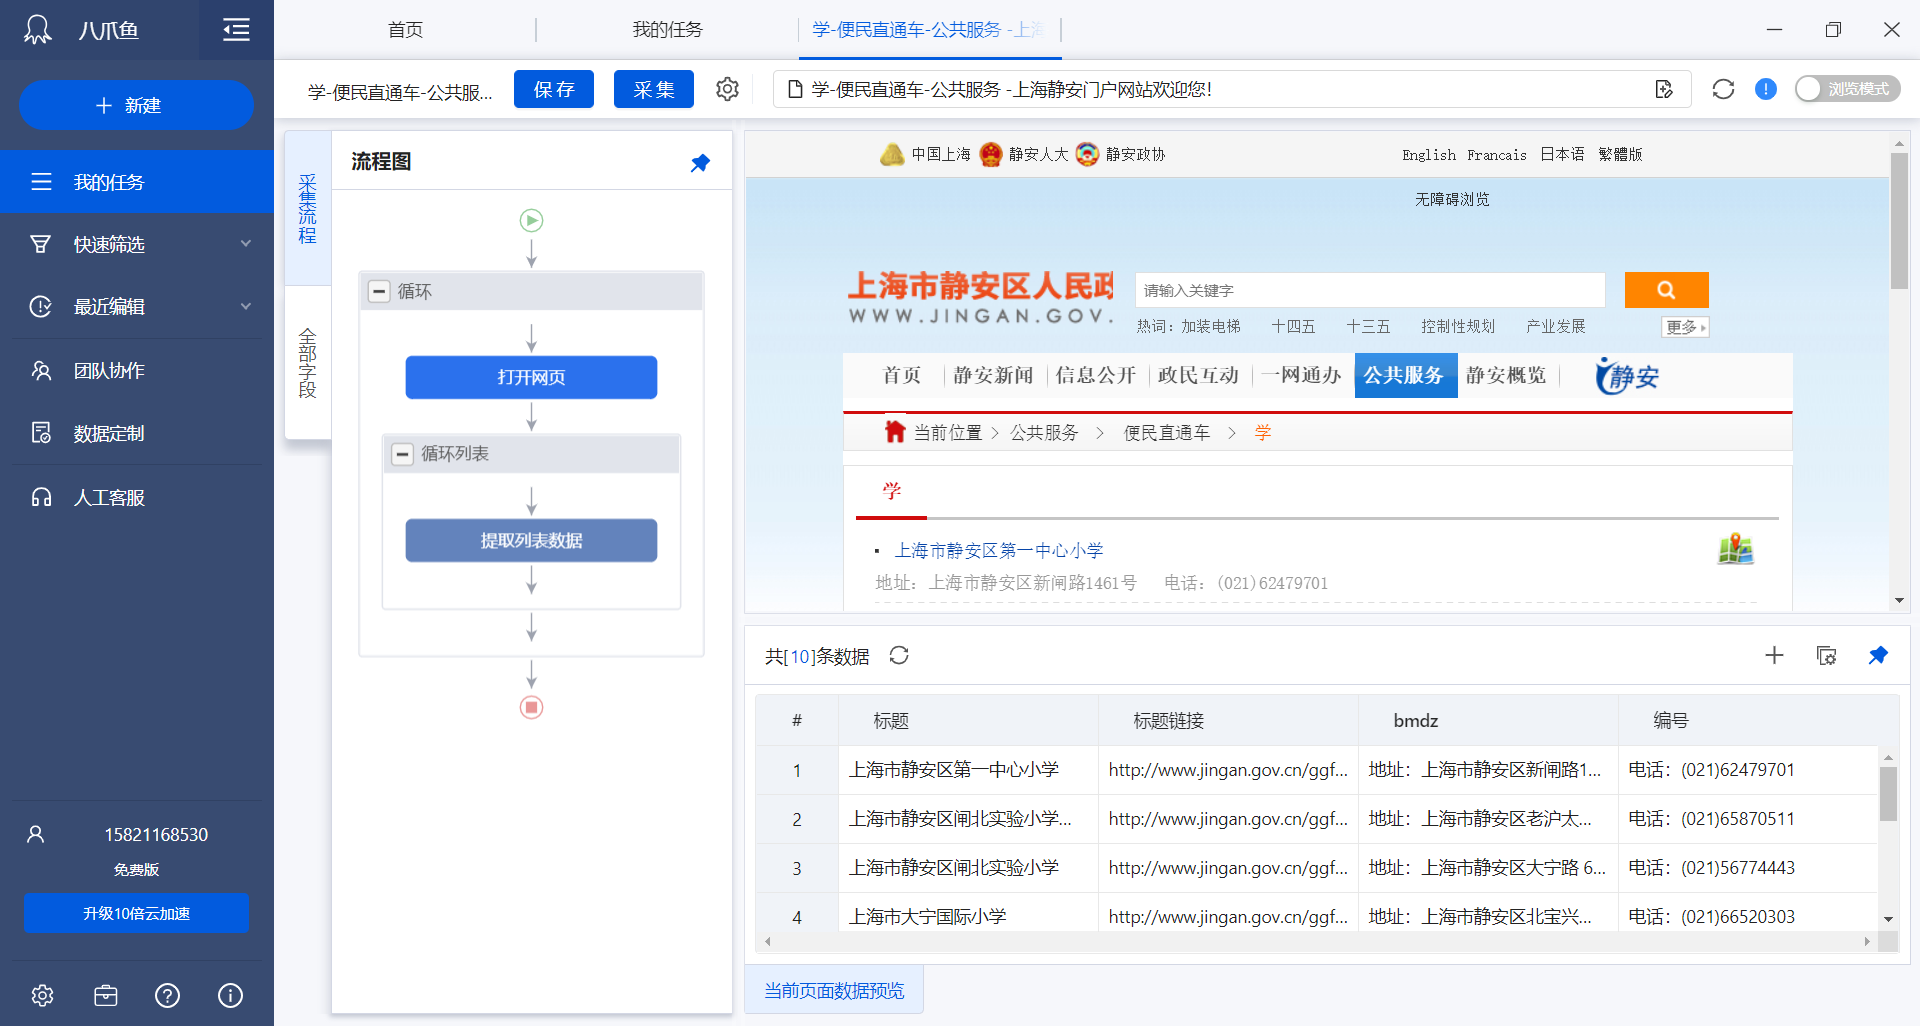Select the 学-便民直通车 task tab
The image size is (1920, 1026).
click(928, 30)
